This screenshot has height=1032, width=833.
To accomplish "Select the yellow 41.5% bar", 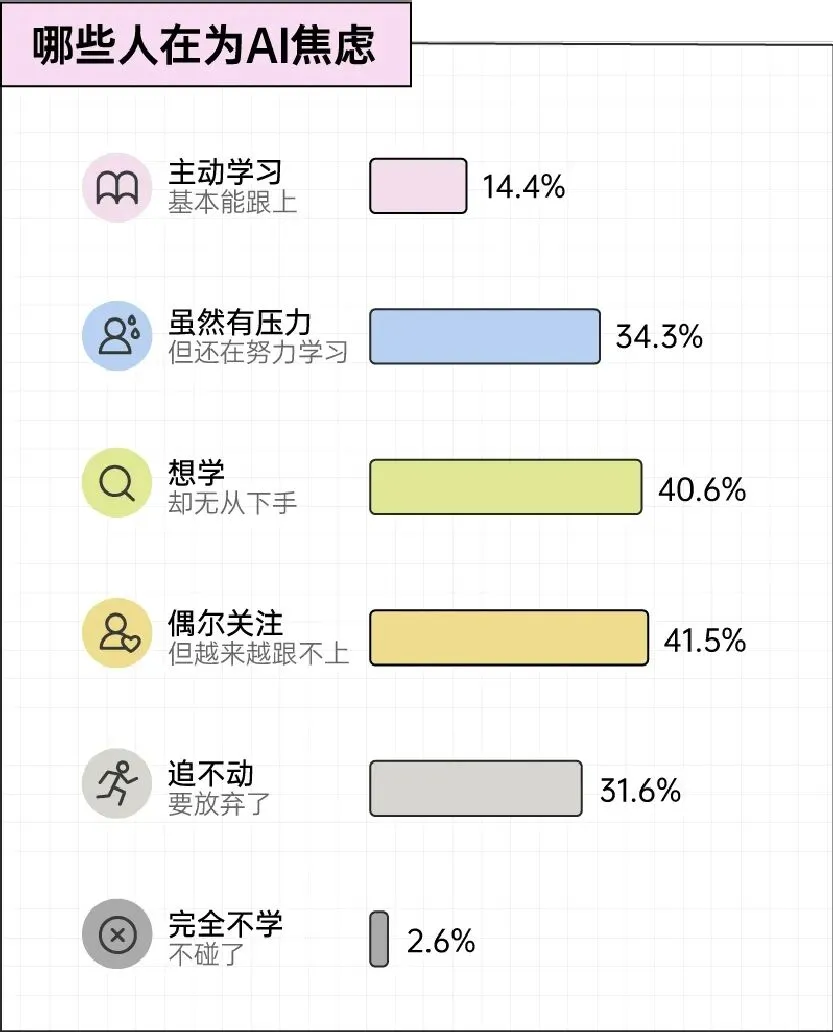I will [x=509, y=638].
